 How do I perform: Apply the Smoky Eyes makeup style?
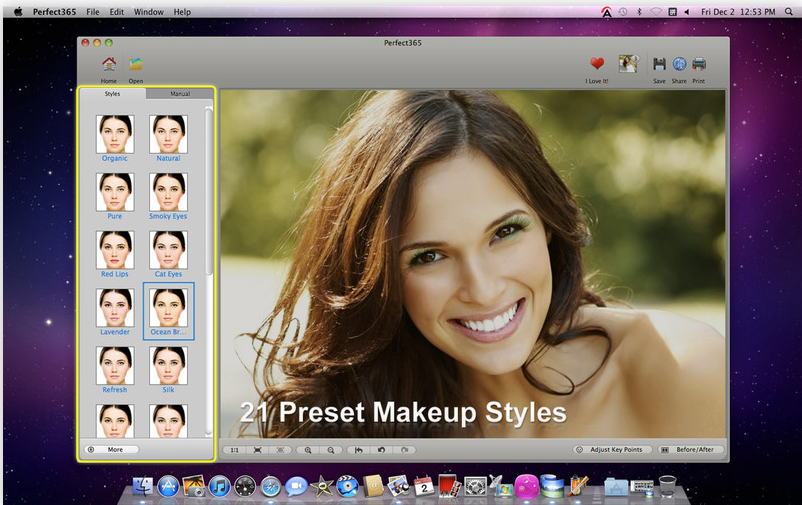168,196
